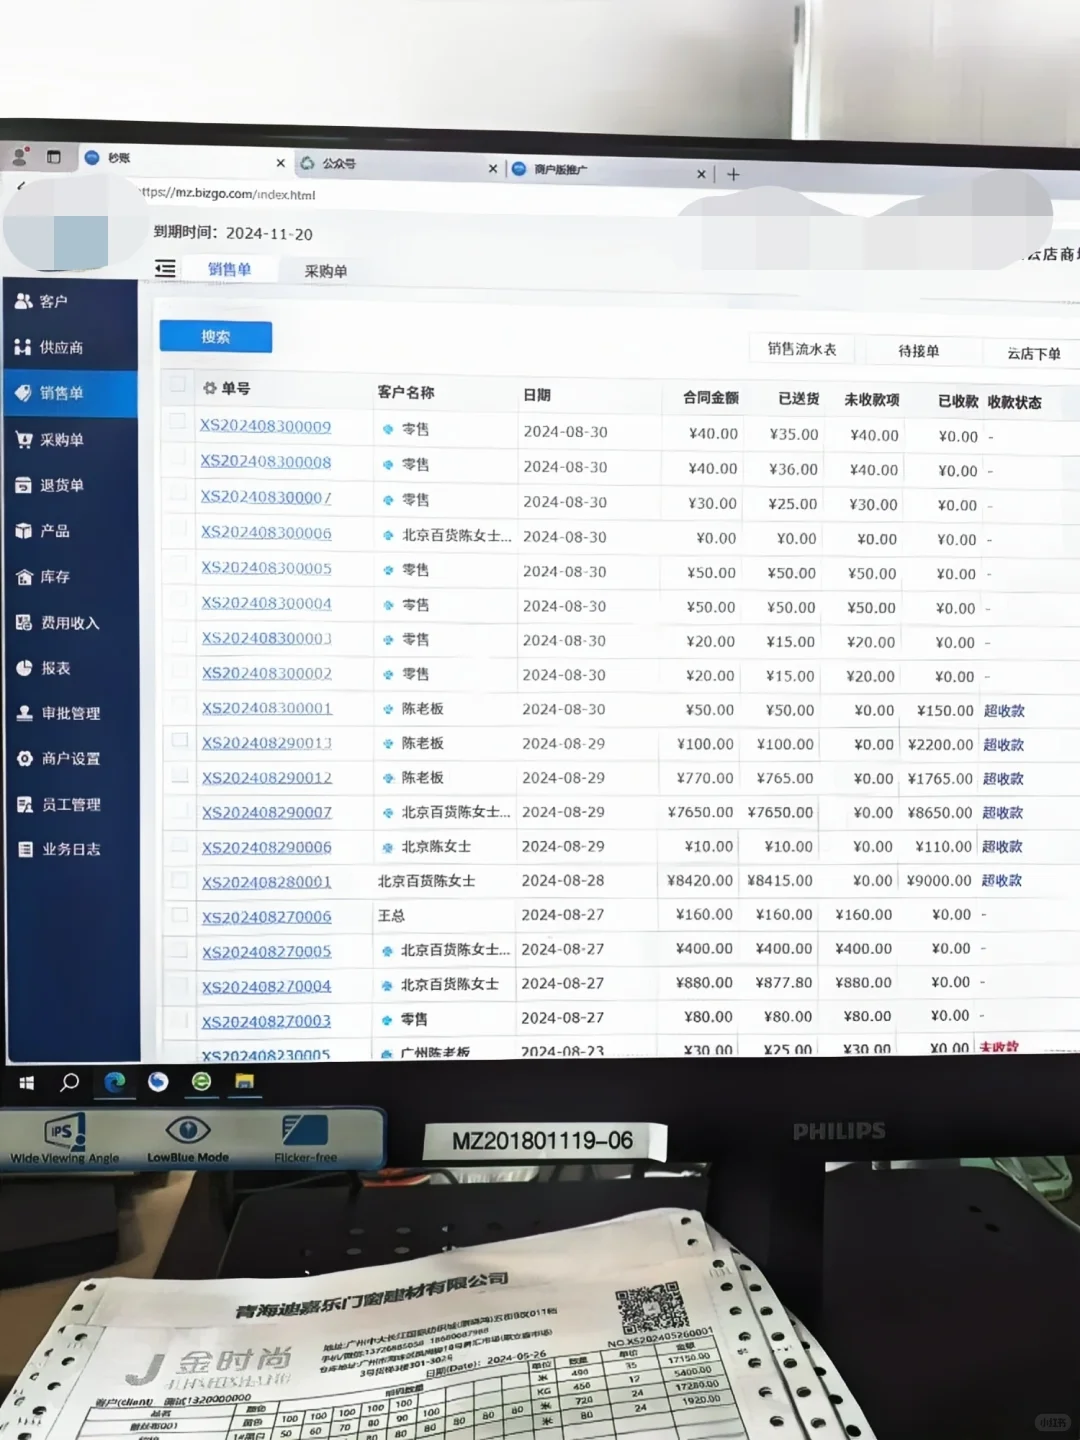
Task: Open the 云店下单 view
Action: point(1033,354)
